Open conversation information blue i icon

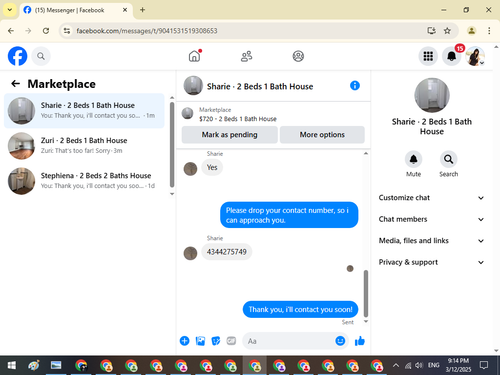(355, 86)
